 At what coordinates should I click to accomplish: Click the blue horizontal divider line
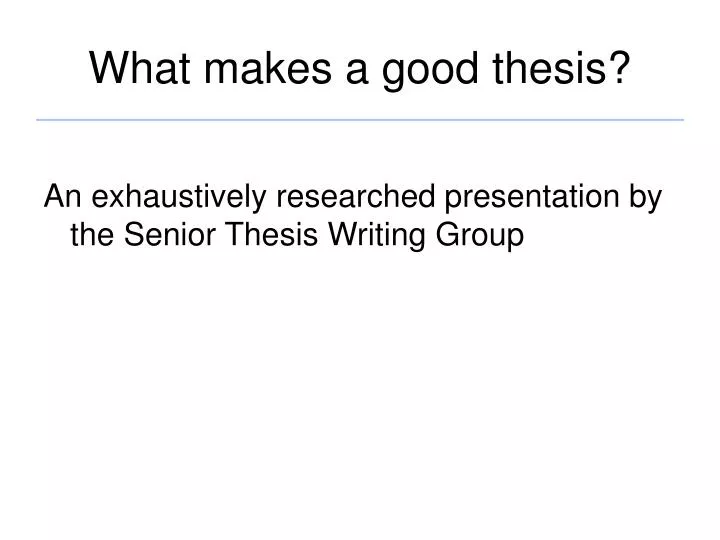(360, 120)
